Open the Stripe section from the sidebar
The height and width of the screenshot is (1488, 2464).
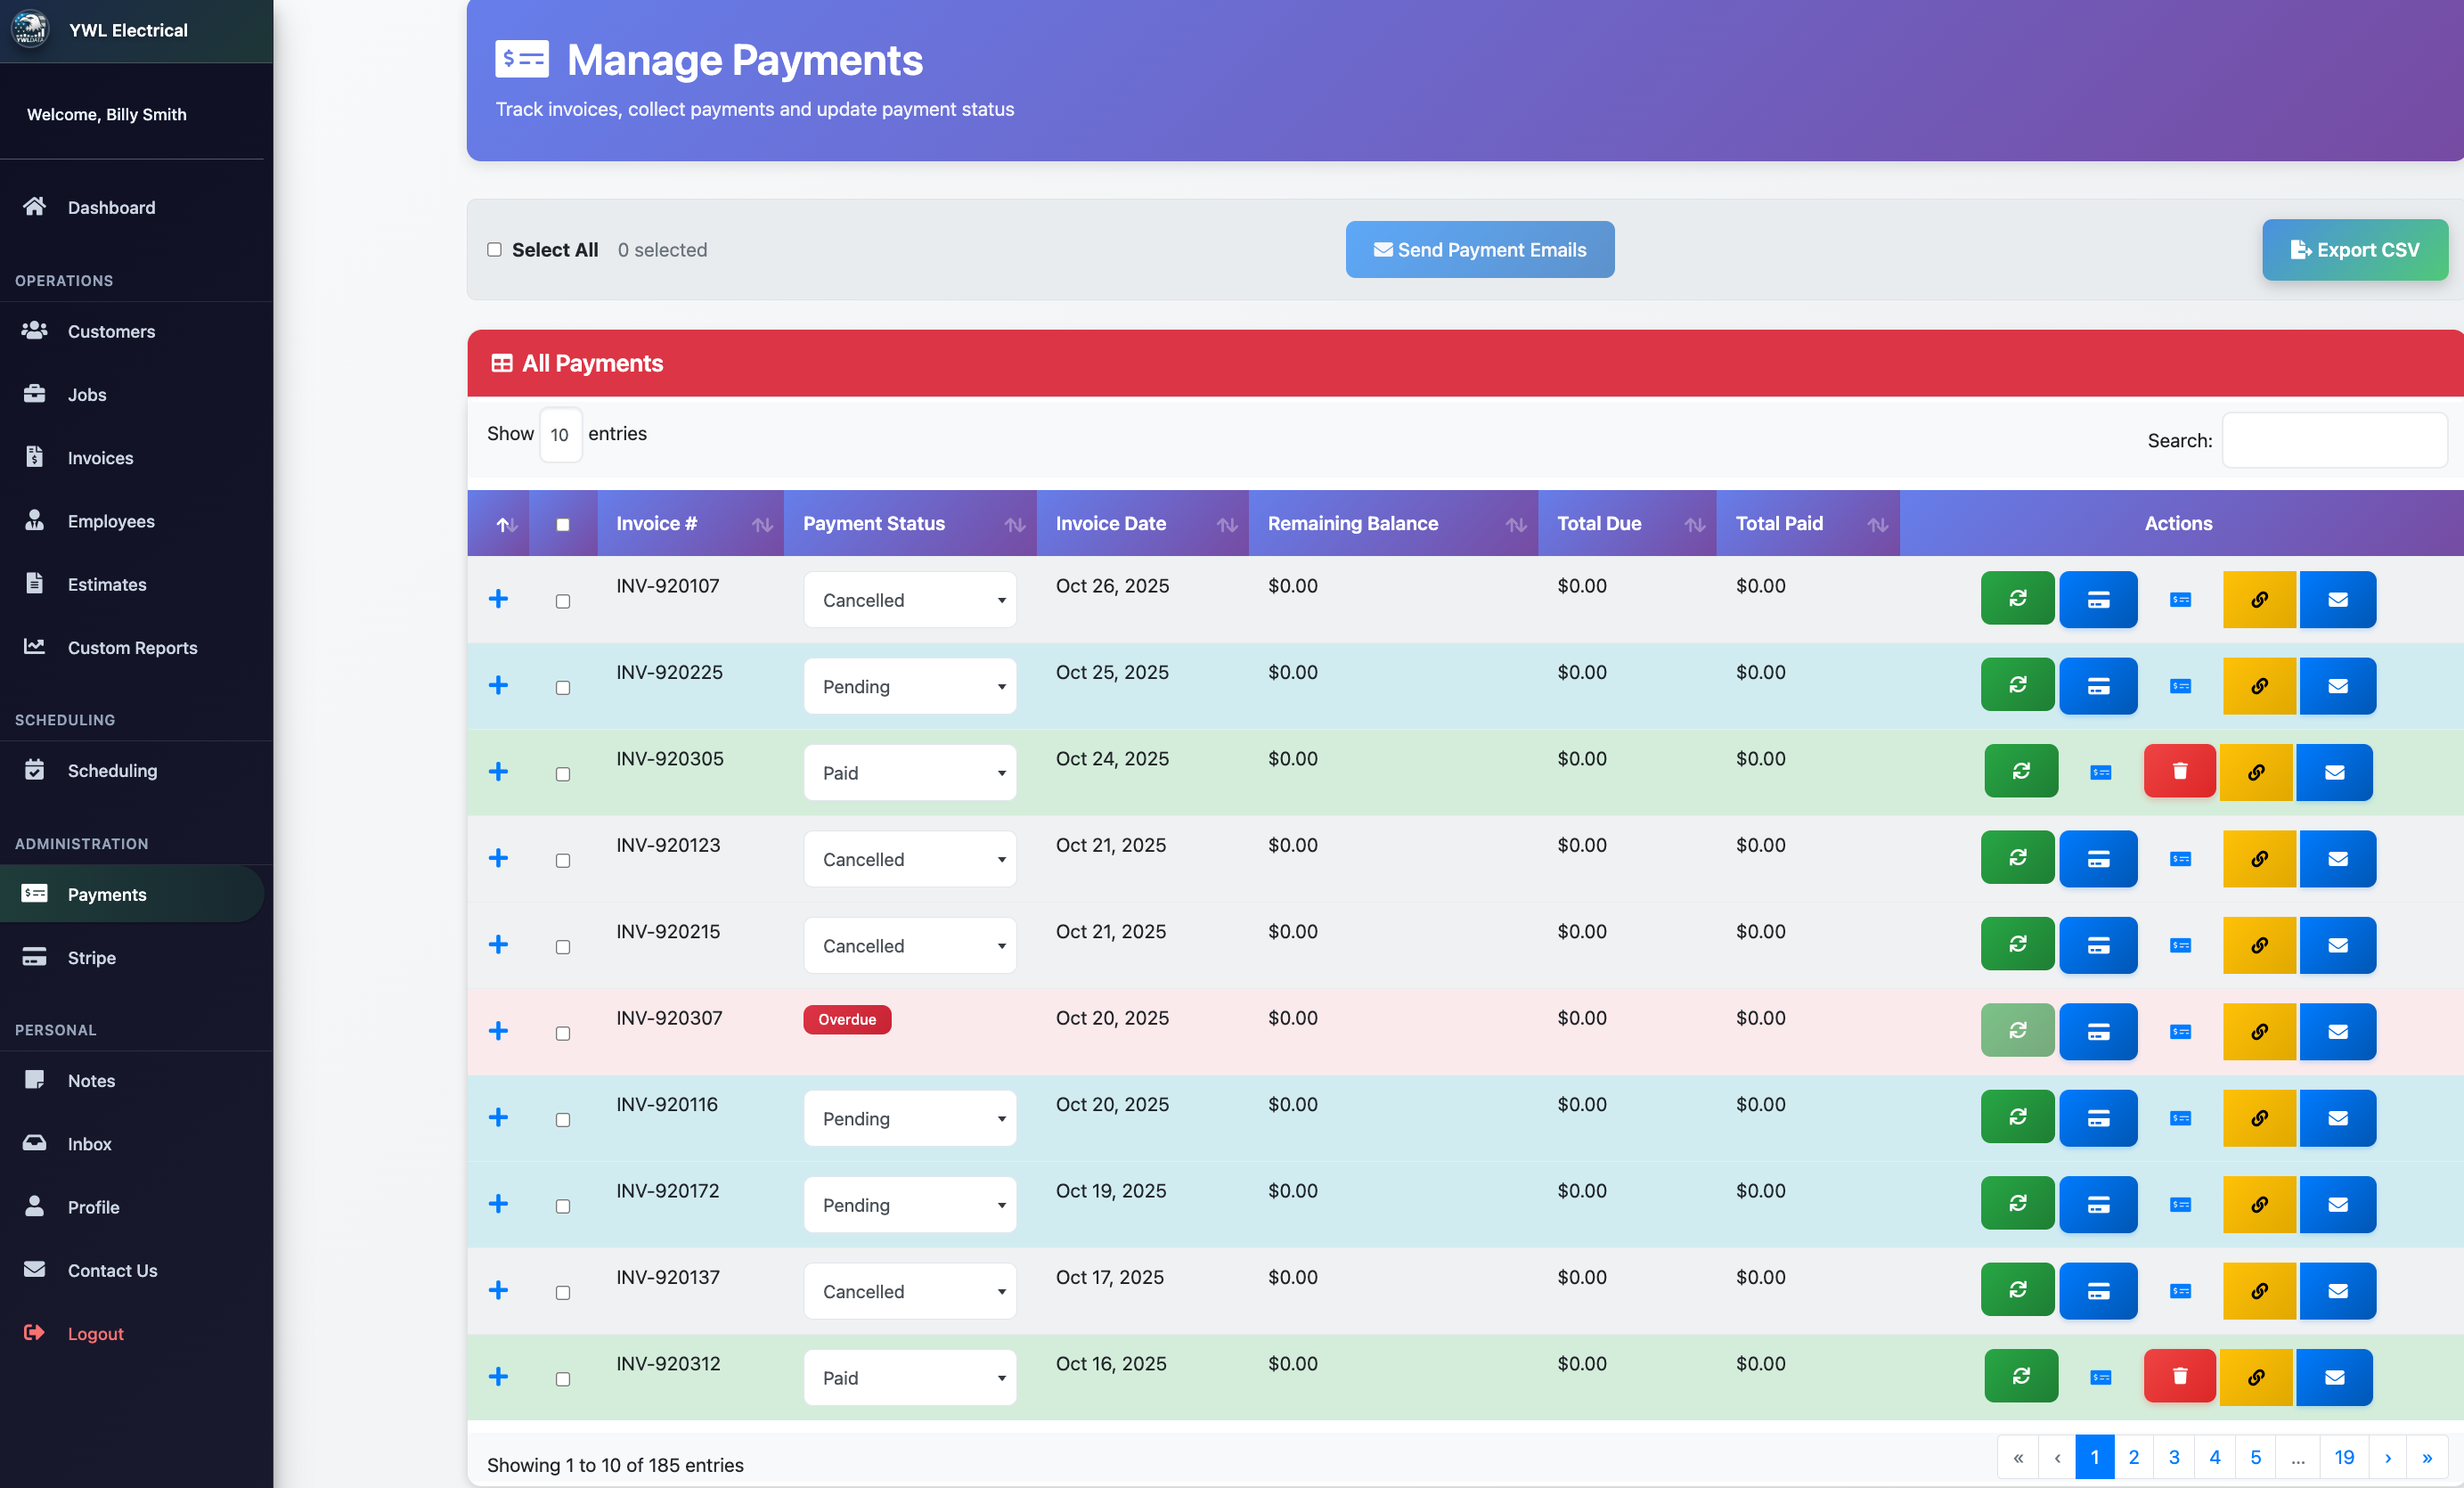click(x=92, y=957)
